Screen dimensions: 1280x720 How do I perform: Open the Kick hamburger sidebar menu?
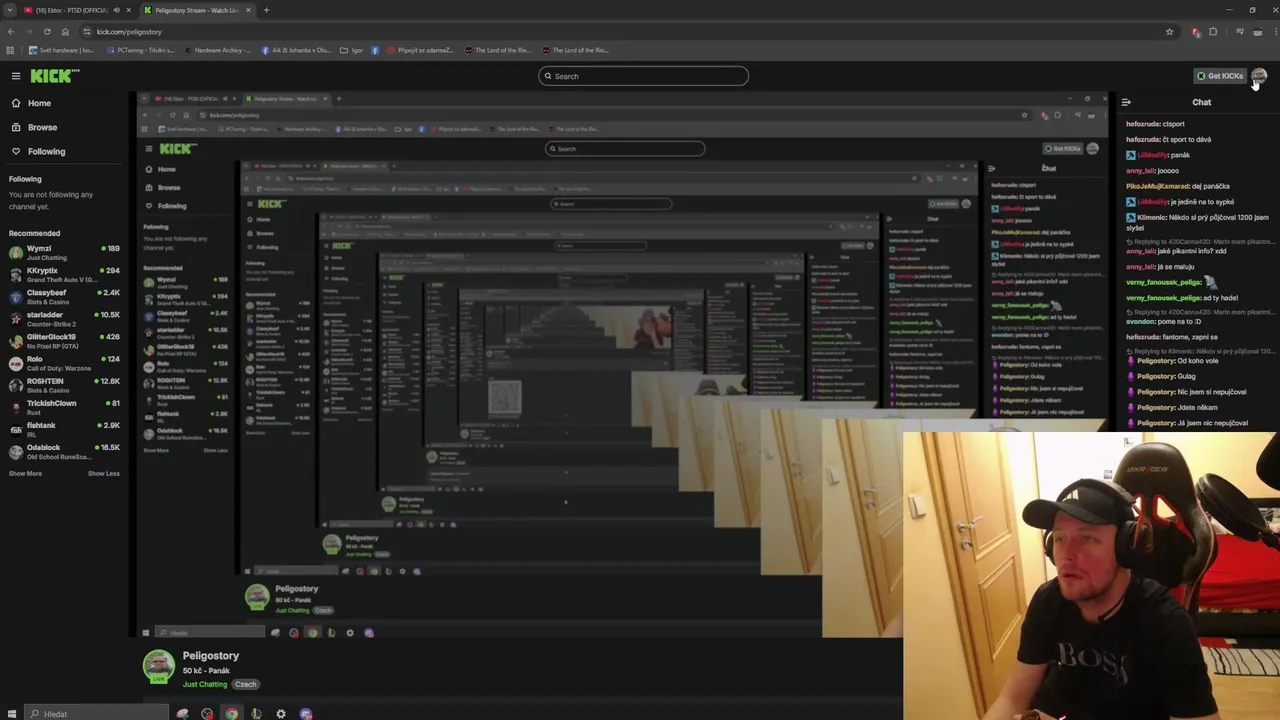(15, 76)
